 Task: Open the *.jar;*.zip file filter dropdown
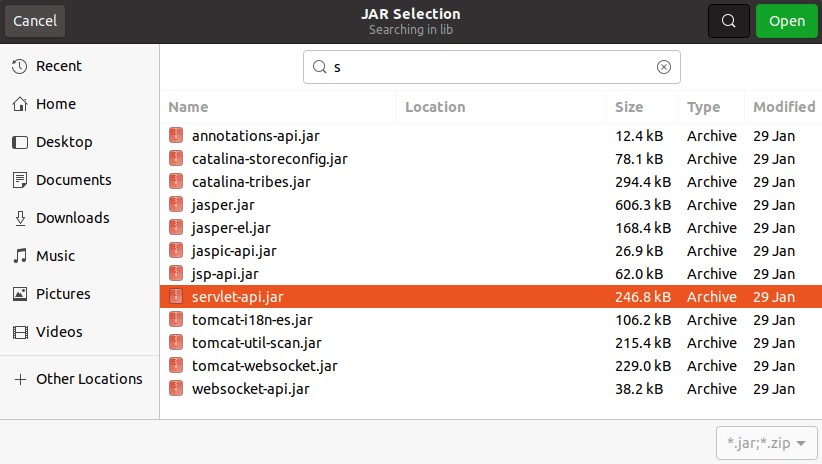767,442
